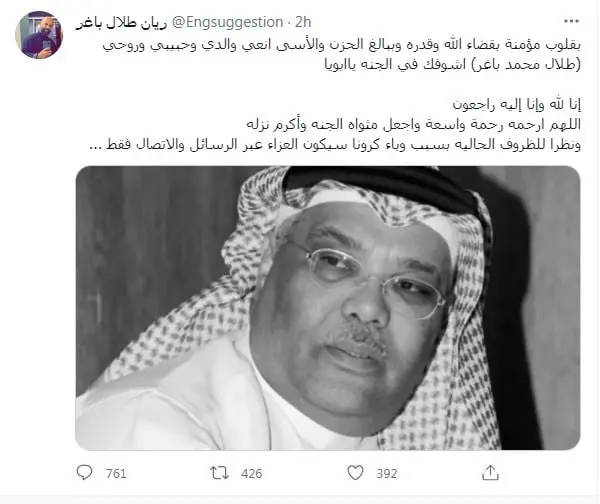Open the share tweet icon
Viewport: 600px width, 504px height.
pos(490,473)
